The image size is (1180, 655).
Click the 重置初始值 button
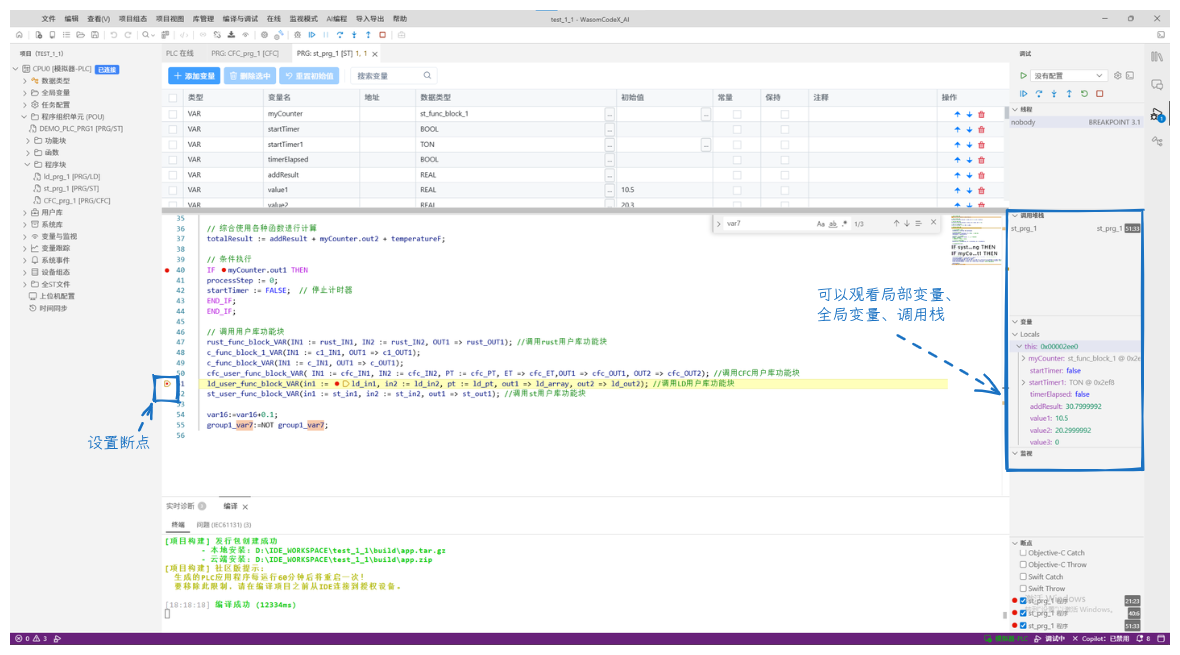click(309, 76)
